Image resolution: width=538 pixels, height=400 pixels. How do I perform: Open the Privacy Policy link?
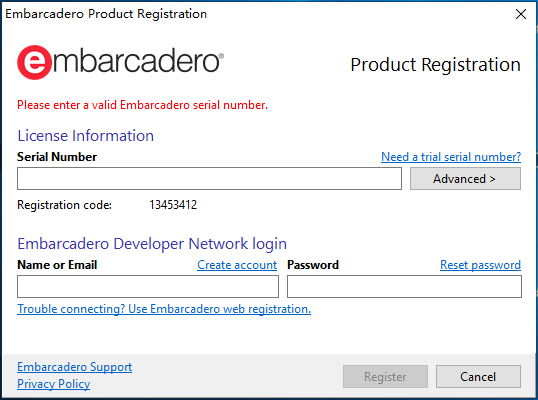point(54,384)
